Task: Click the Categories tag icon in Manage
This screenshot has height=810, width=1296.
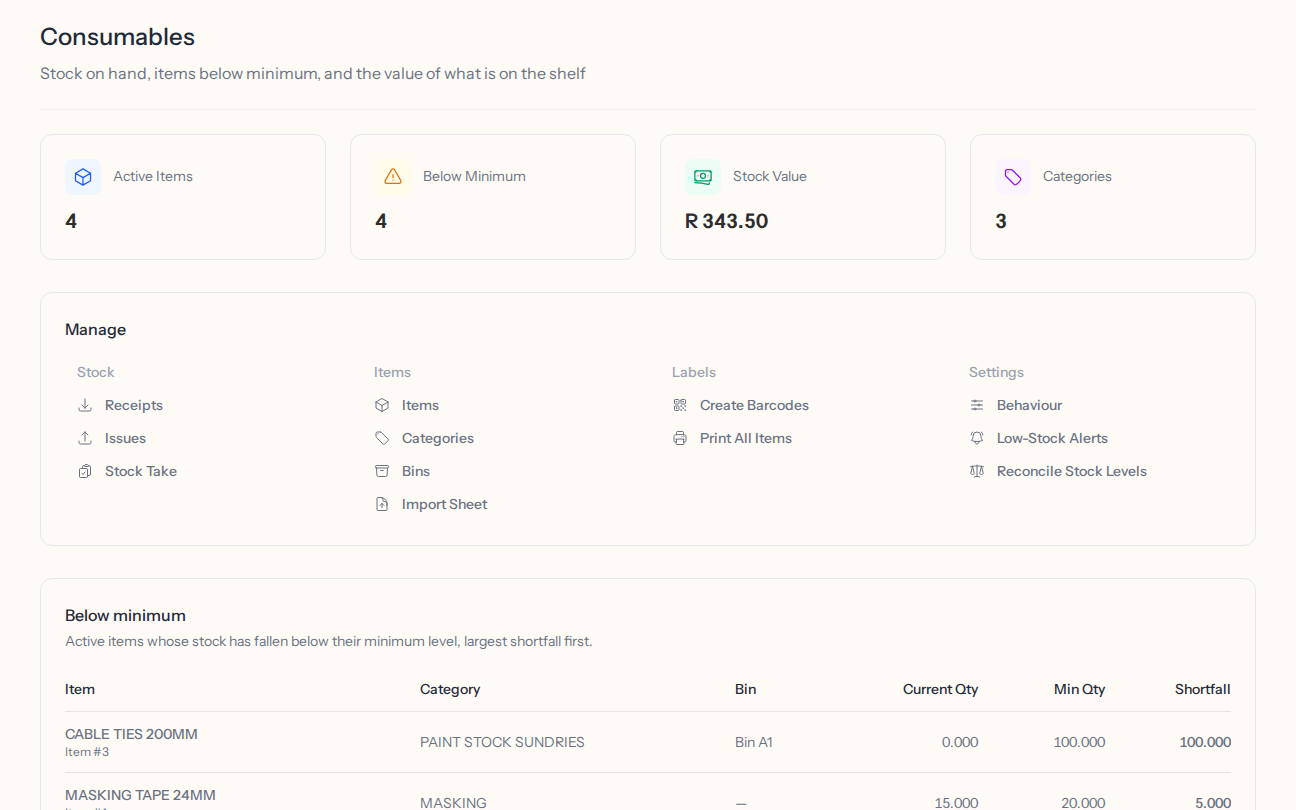Action: pyautogui.click(x=382, y=438)
